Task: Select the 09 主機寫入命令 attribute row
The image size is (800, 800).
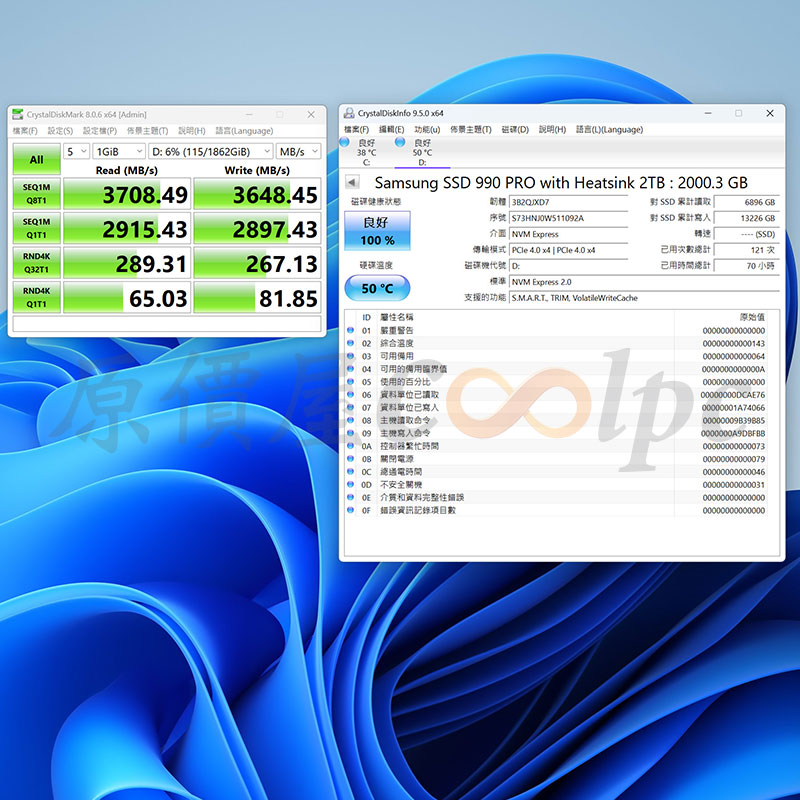Action: click(556, 433)
